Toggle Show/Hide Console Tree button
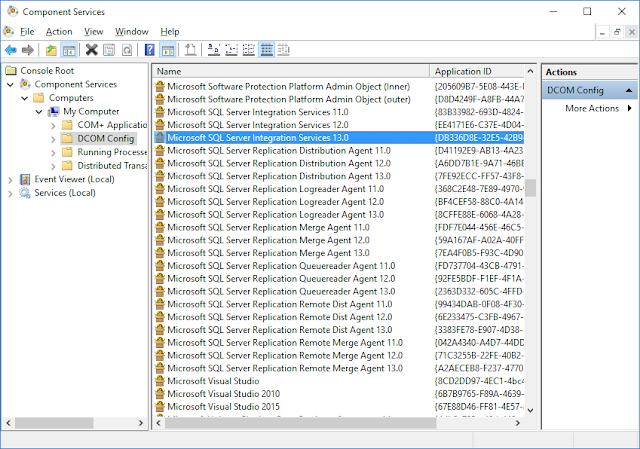640x449 pixels. [x=69, y=50]
